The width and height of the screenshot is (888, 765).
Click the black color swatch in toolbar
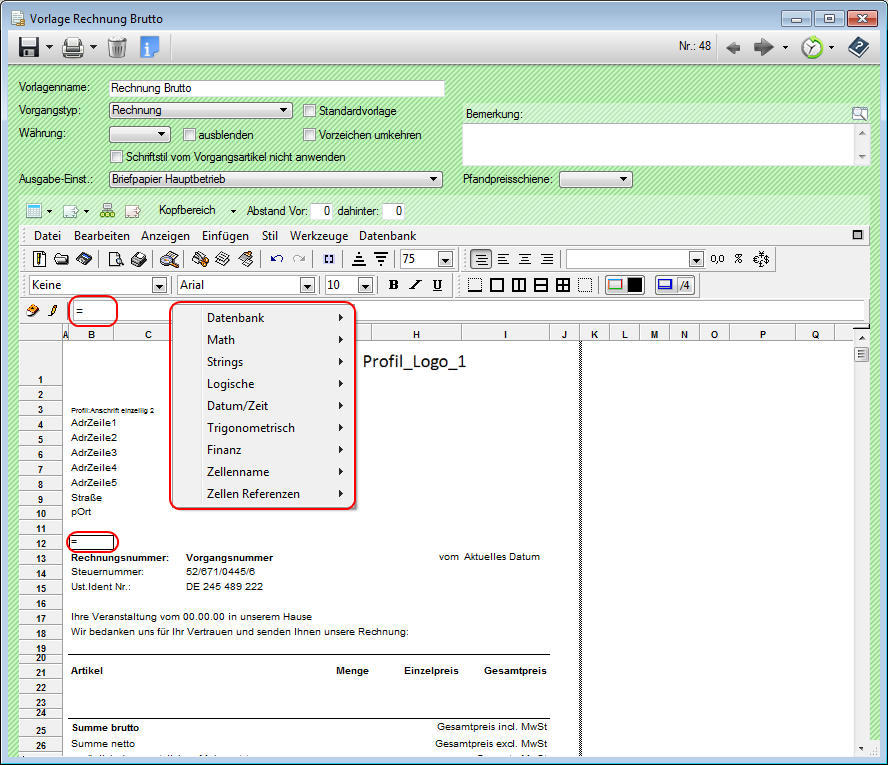click(636, 285)
